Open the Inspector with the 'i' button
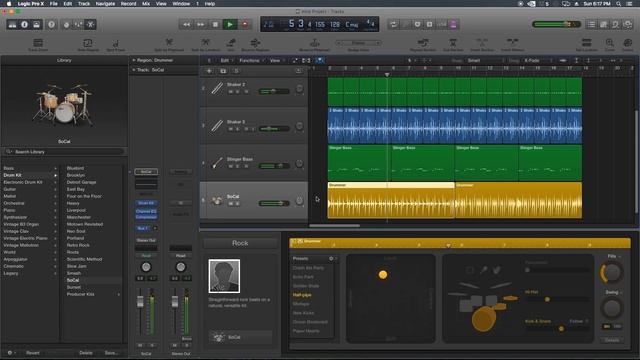 [24, 24]
